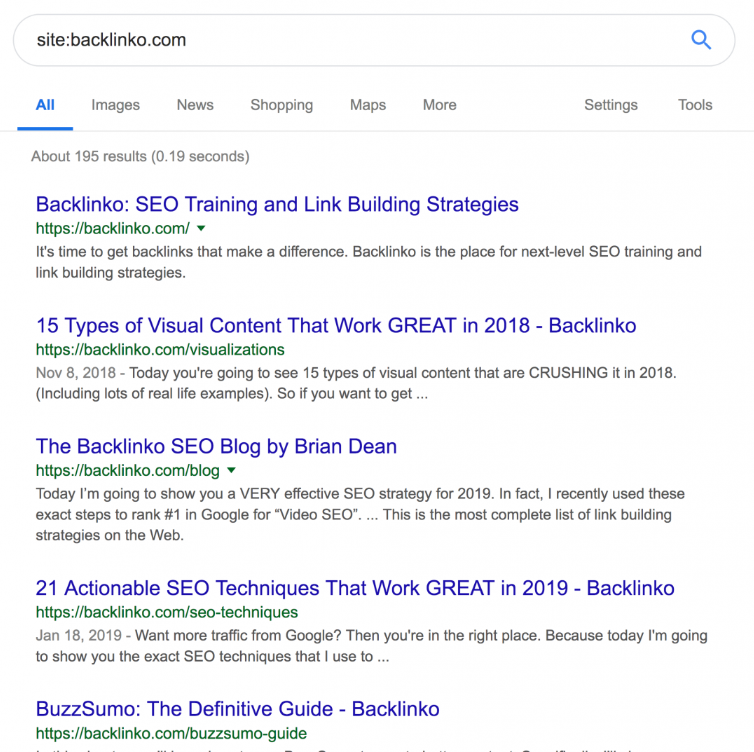The height and width of the screenshot is (752, 754).
Task: Switch to the Images tab
Action: click(115, 105)
